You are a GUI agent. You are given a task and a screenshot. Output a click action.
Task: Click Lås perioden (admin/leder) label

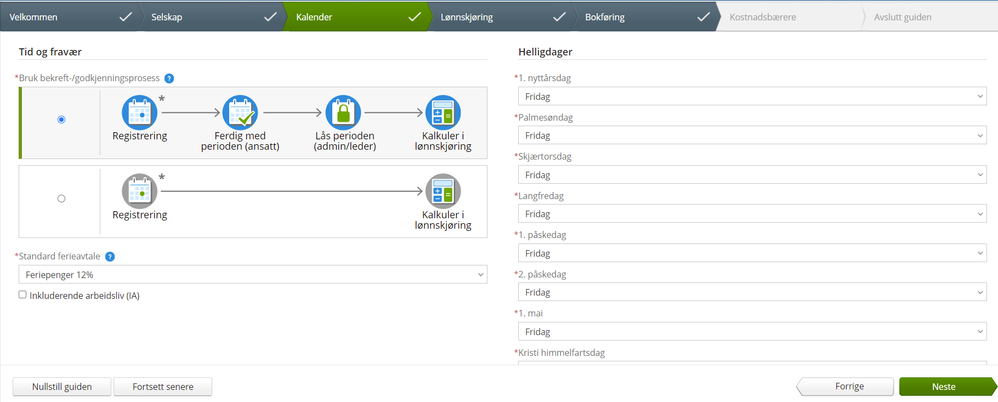point(343,142)
